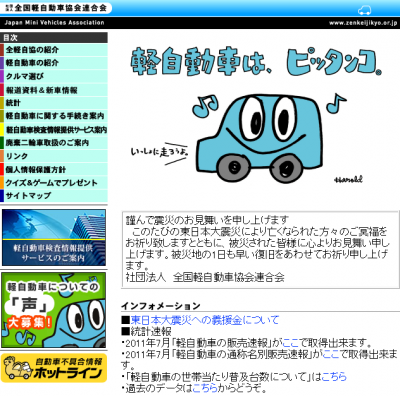Open サイトマップ in the sidebar

pyautogui.click(x=54, y=196)
